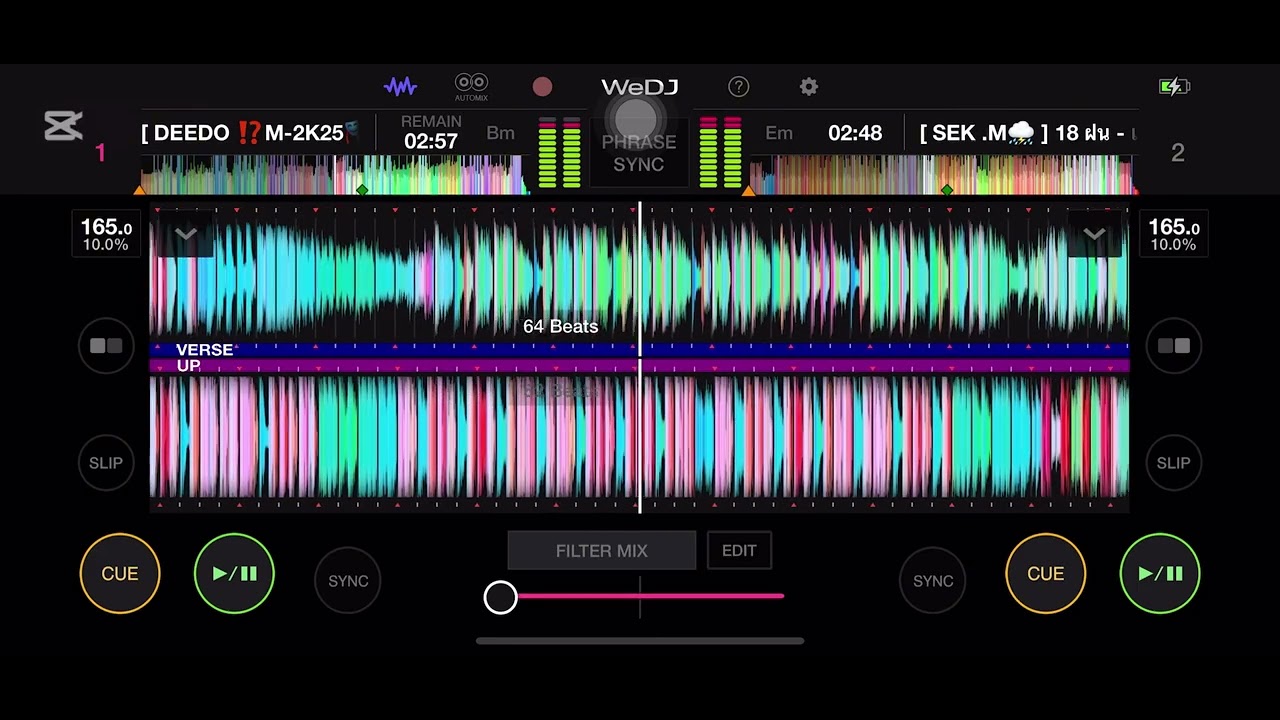Toggle the REMAIN 02:57 time display

[x=431, y=133]
